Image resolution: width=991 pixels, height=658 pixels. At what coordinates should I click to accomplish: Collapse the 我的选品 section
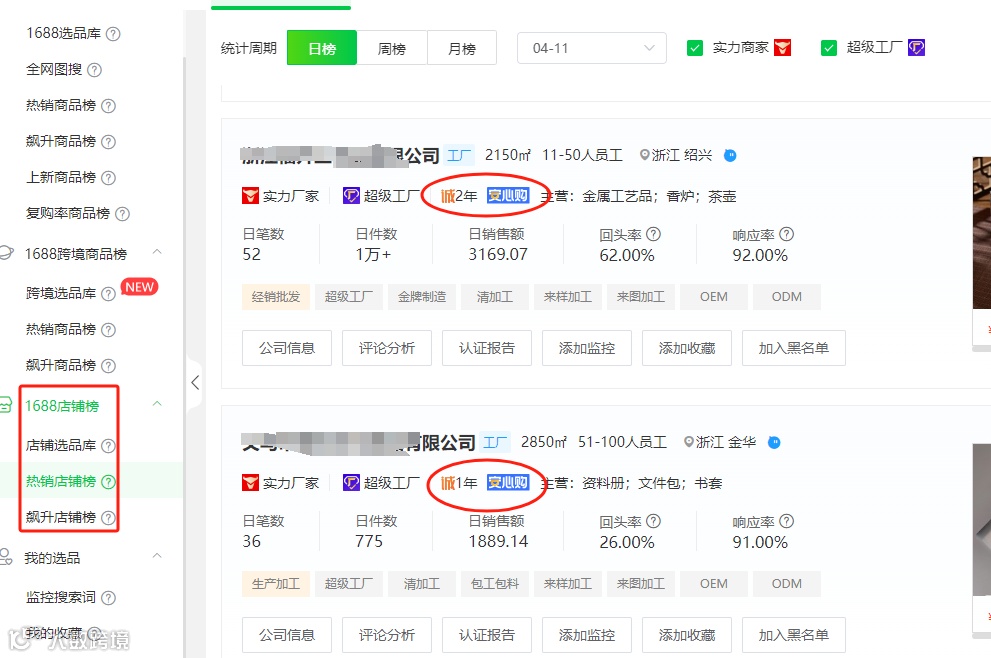tap(157, 556)
